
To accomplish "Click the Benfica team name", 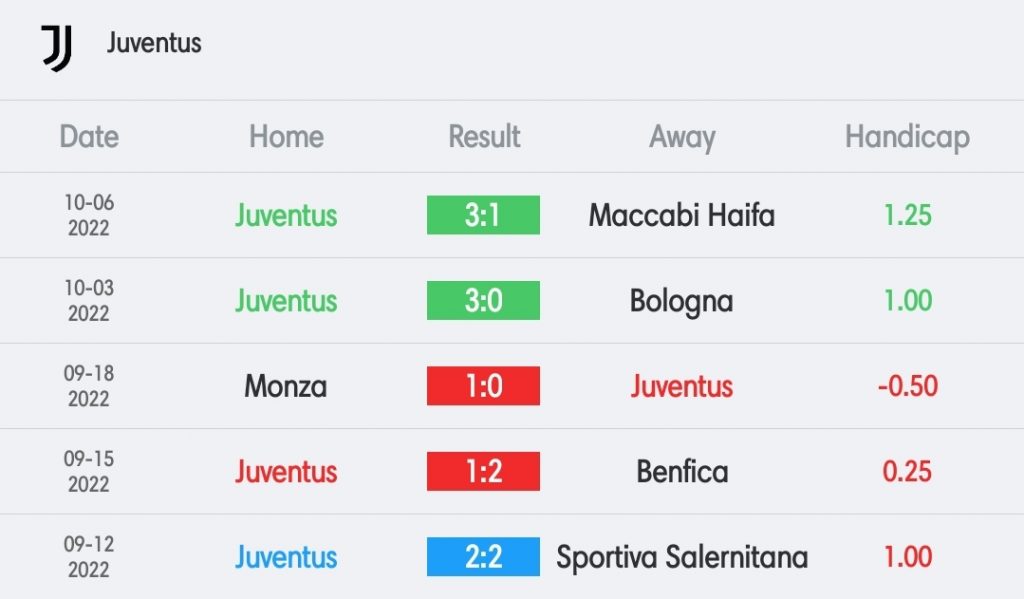I will click(682, 472).
